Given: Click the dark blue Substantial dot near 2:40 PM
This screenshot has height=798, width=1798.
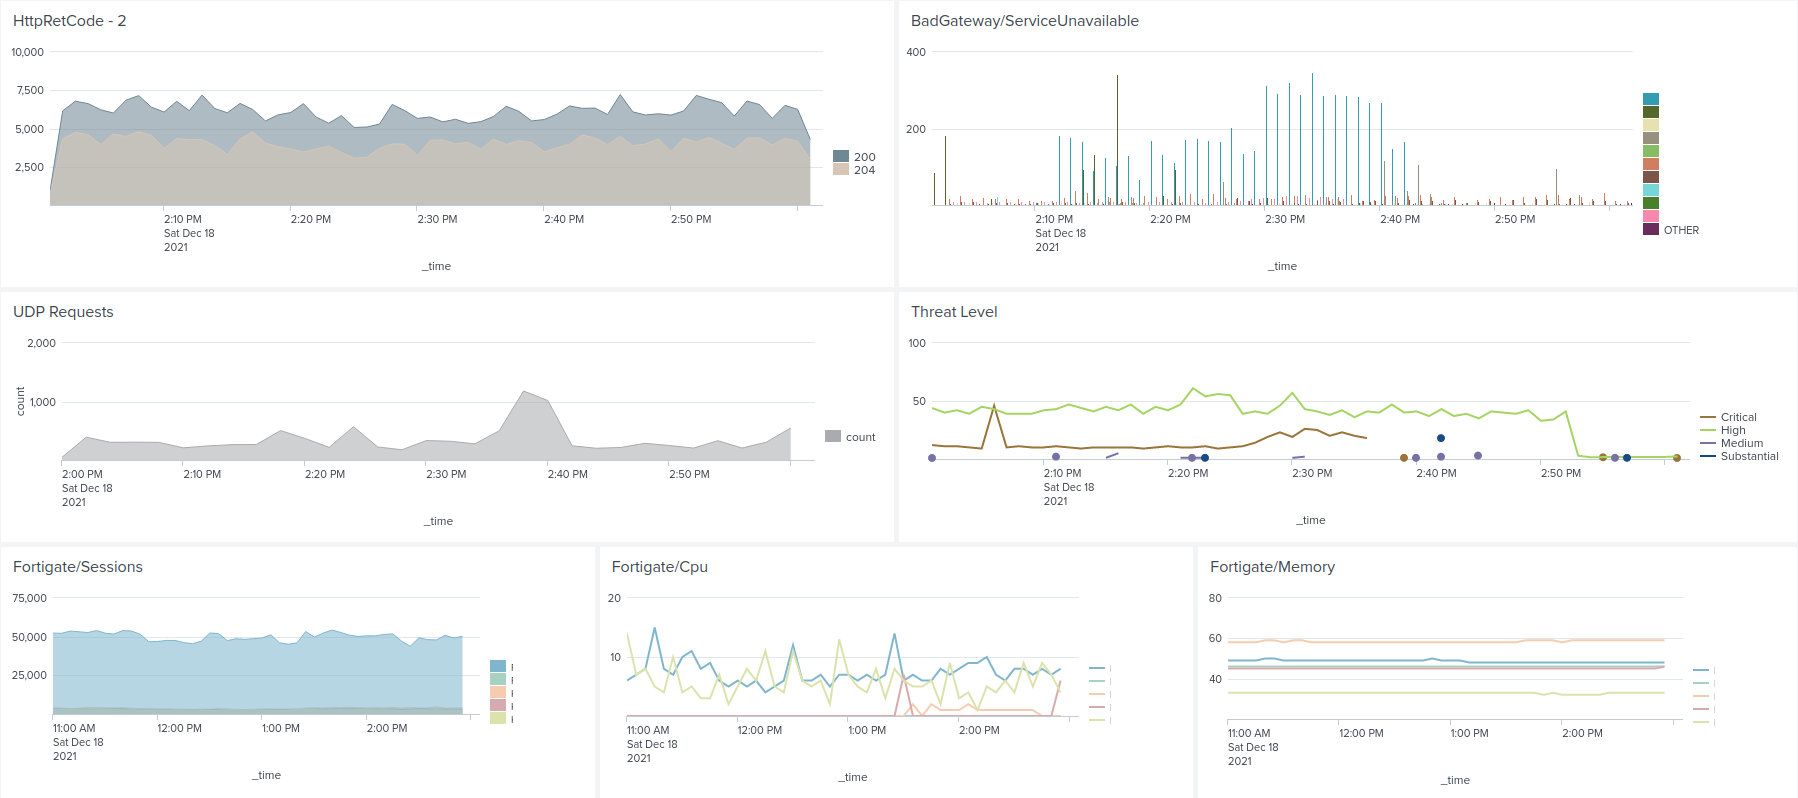Looking at the screenshot, I should pos(1440,438).
